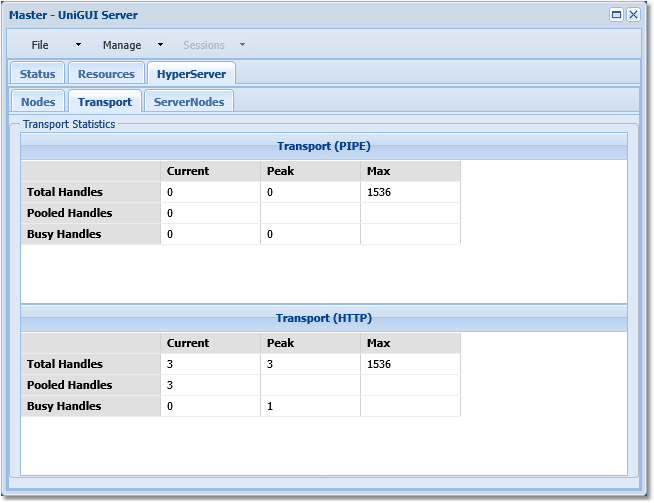Select the Transport sub-tab
The height and width of the screenshot is (503, 654).
pos(105,102)
